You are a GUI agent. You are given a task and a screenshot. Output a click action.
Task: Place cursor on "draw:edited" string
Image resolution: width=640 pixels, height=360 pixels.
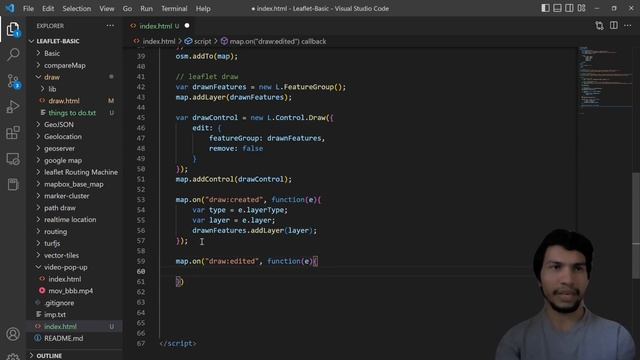(231, 261)
